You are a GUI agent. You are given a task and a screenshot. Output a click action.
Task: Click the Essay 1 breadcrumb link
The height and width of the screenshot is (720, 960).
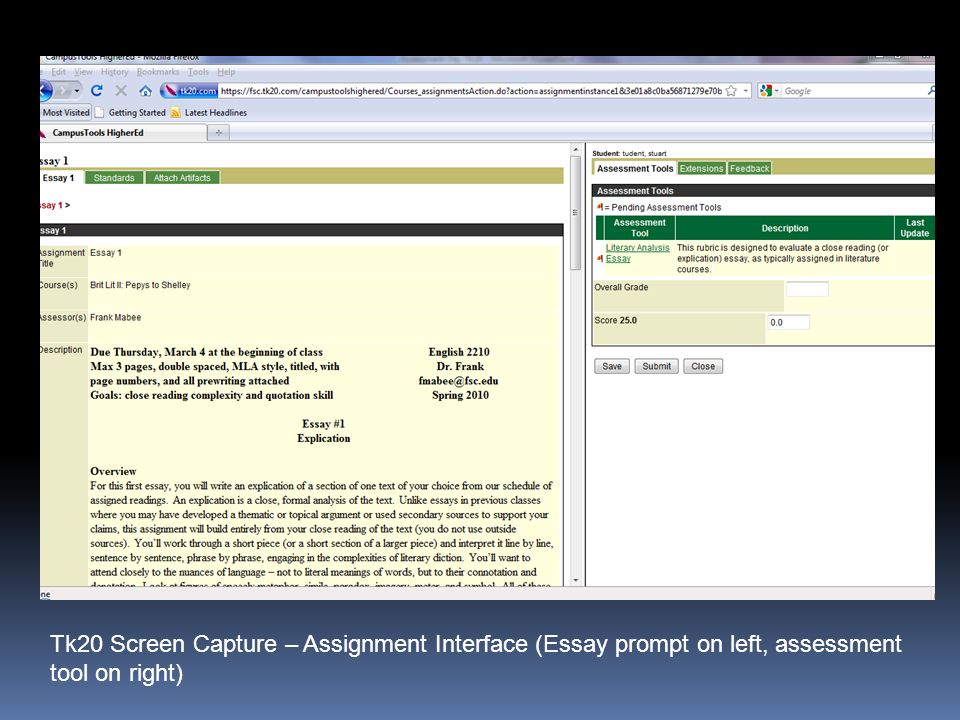(x=51, y=205)
